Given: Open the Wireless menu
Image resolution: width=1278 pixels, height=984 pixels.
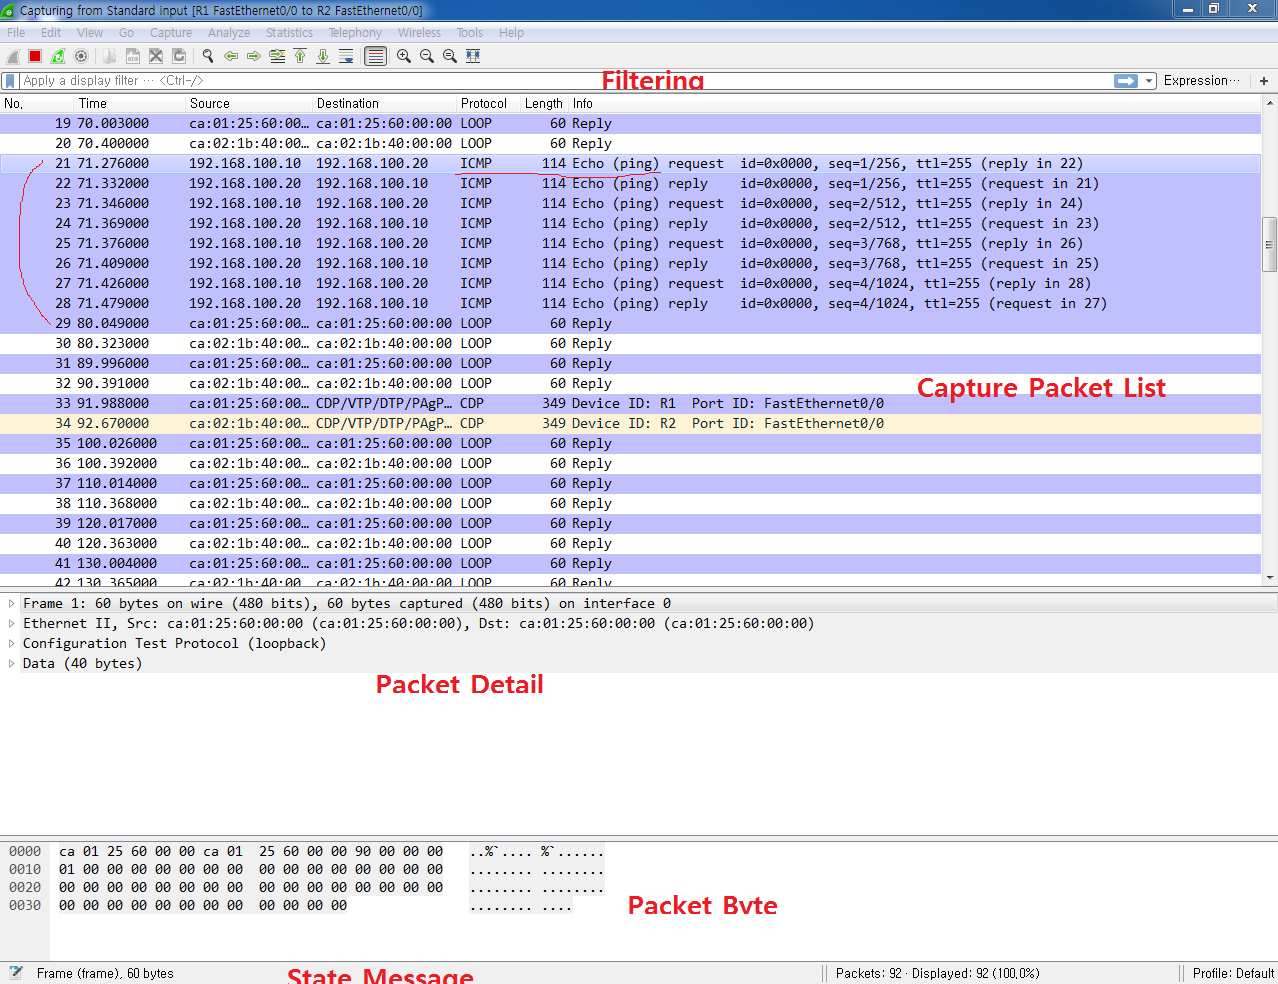Looking at the screenshot, I should pos(419,33).
